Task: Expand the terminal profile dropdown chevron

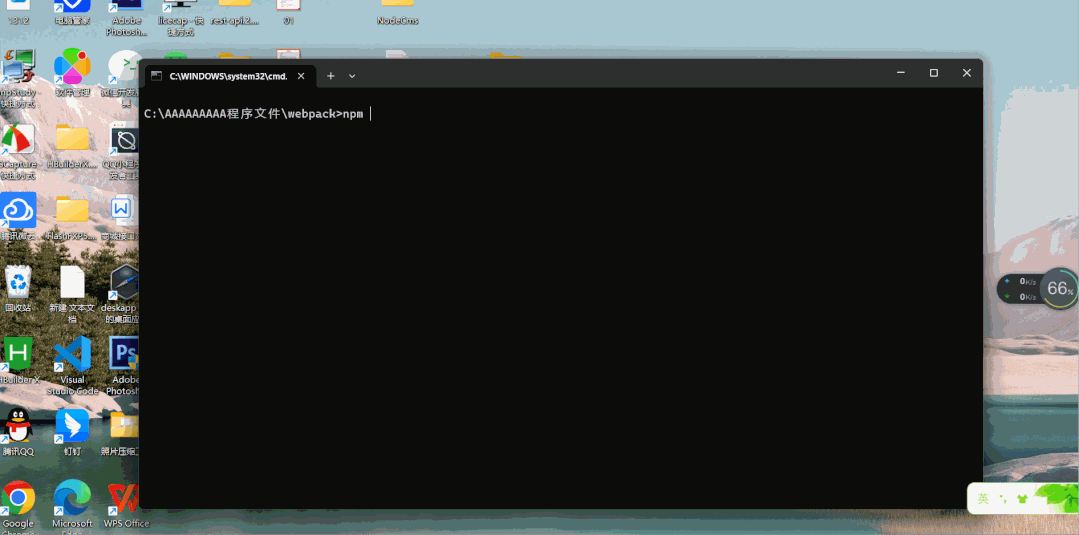Action: point(352,76)
